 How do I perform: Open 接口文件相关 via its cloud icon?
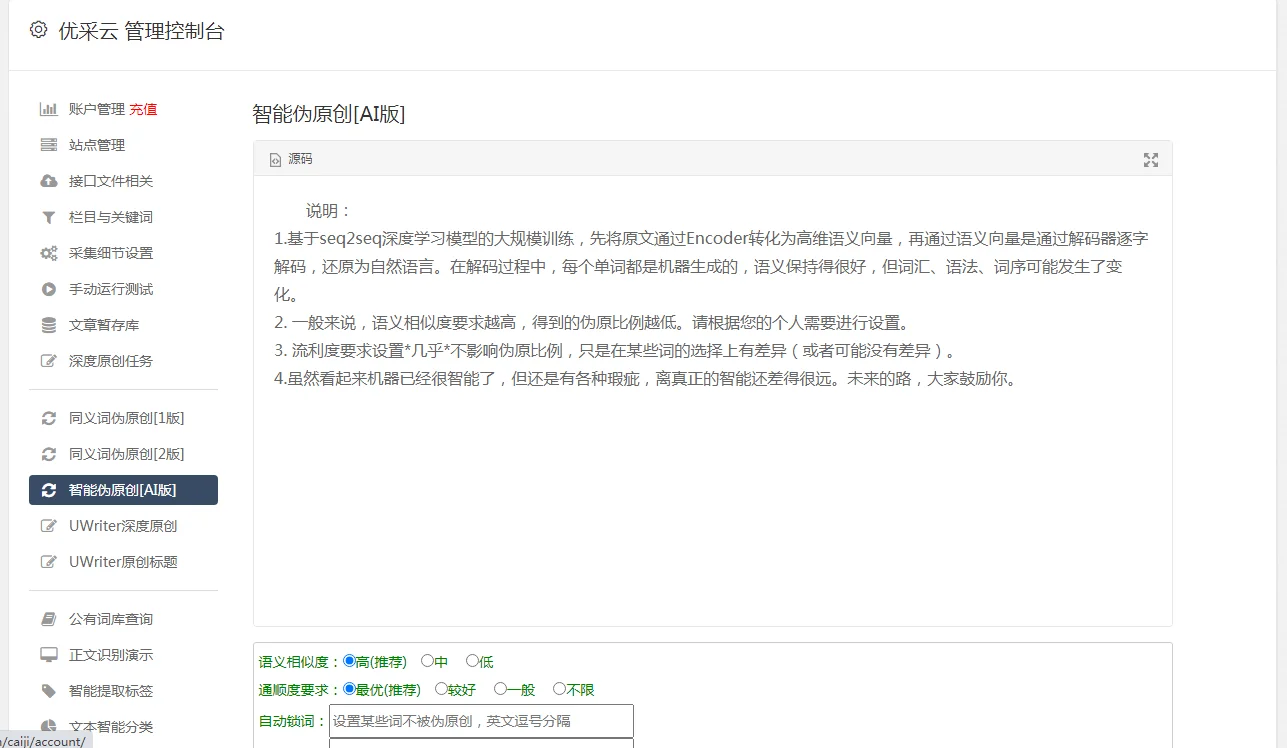click(x=48, y=180)
